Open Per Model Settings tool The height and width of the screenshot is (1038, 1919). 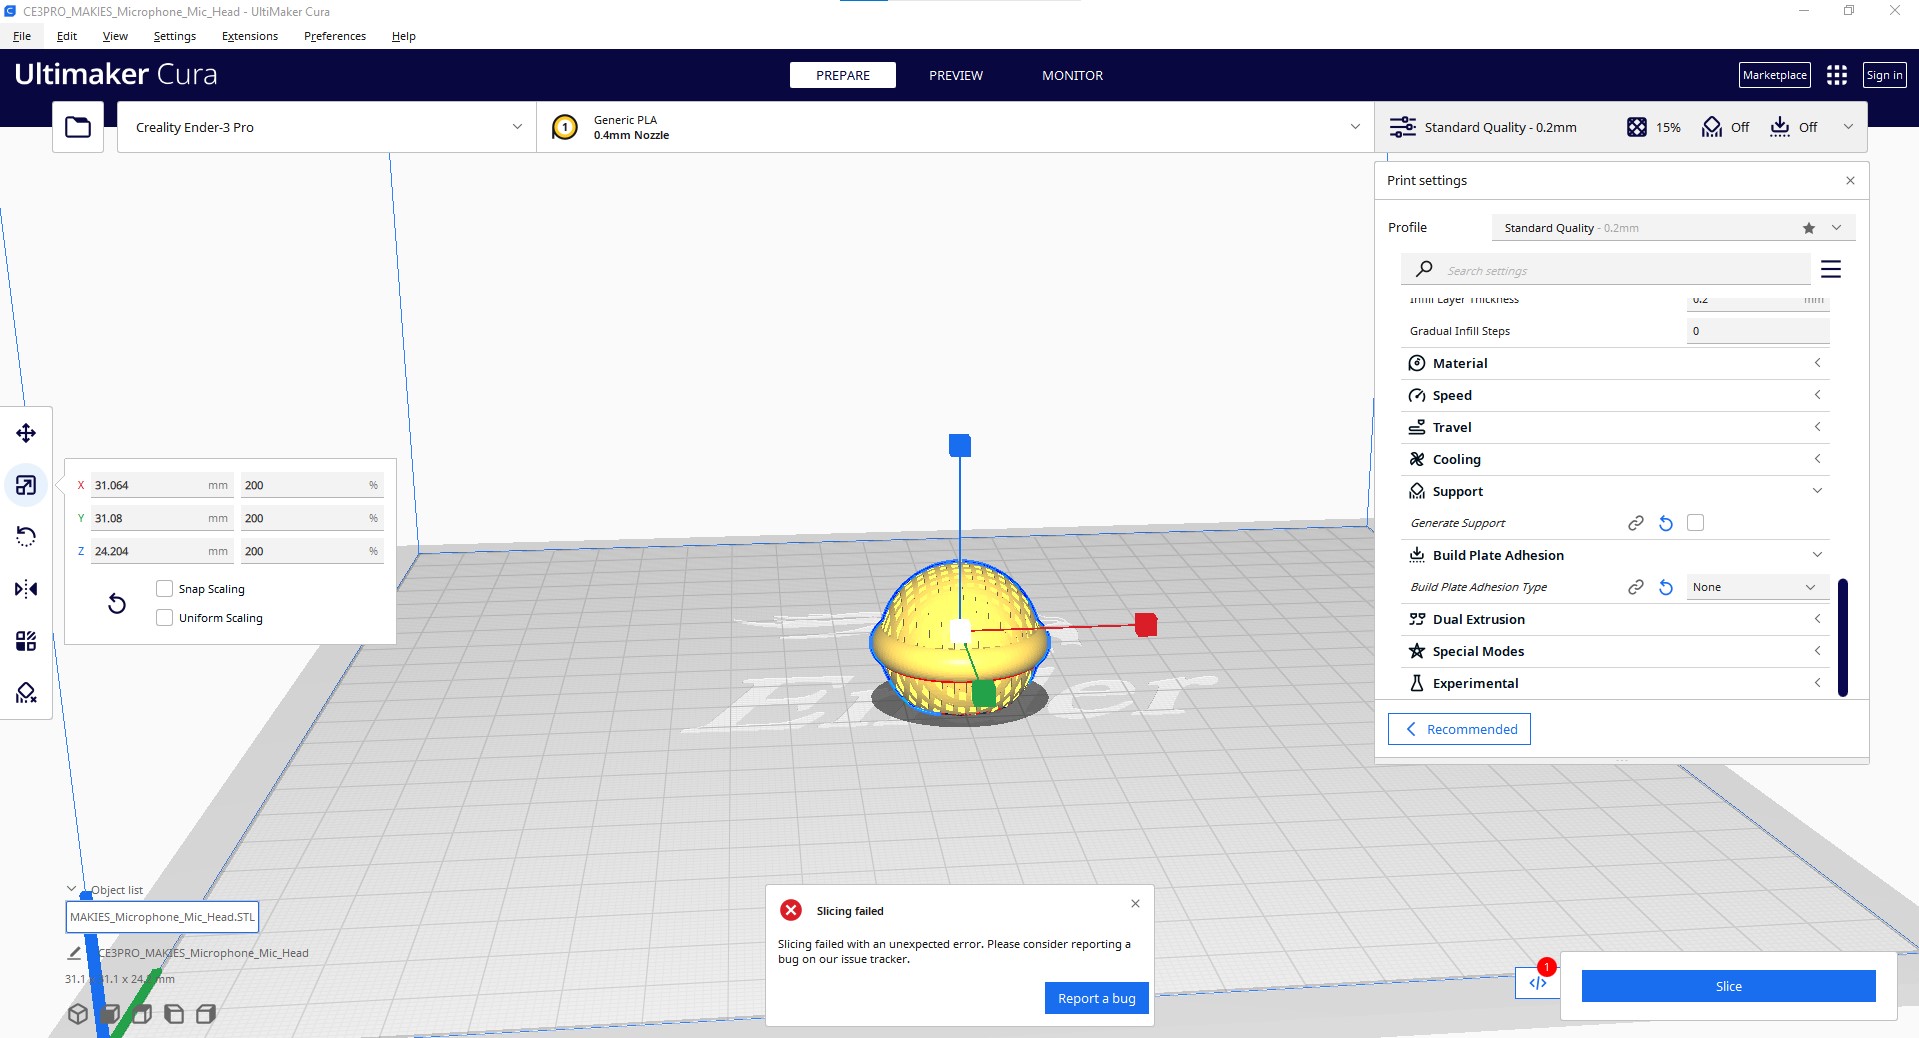coord(26,641)
